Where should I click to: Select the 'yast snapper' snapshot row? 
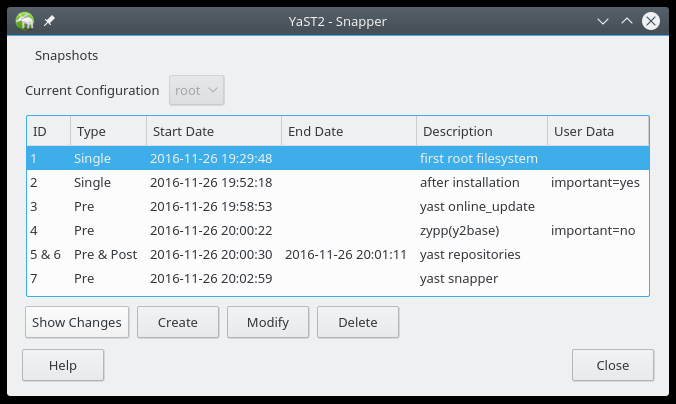click(x=337, y=278)
